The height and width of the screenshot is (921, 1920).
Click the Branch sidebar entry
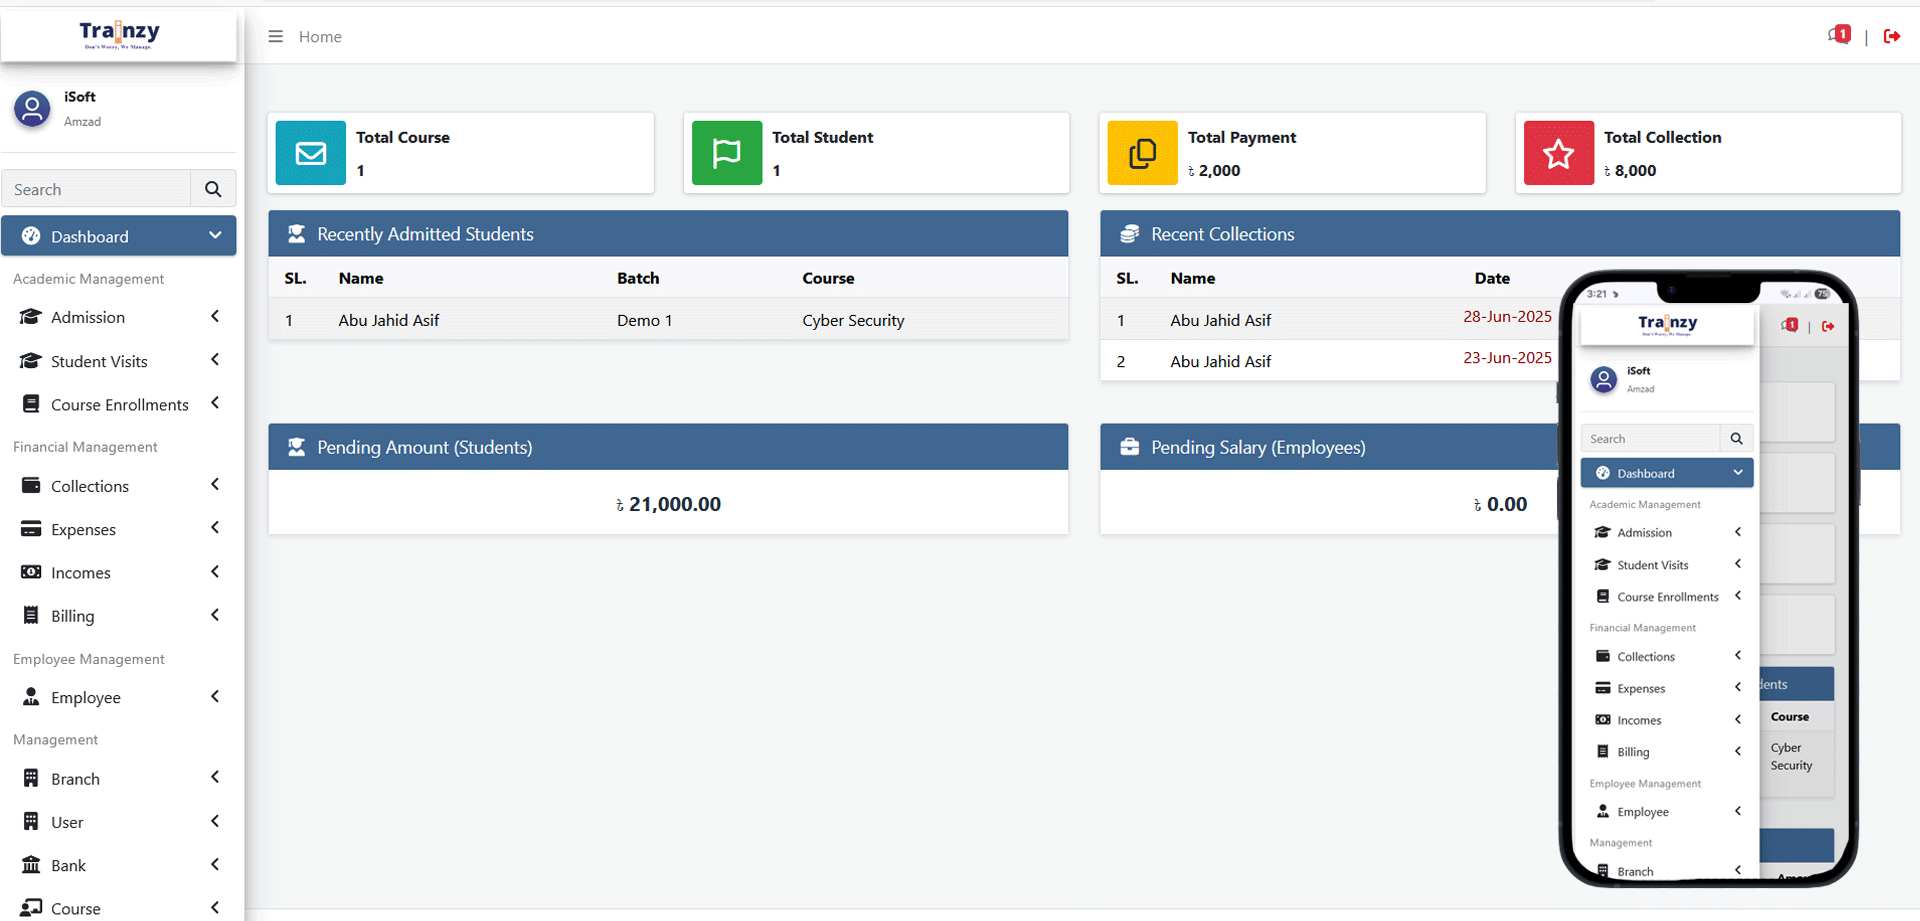[x=75, y=778]
